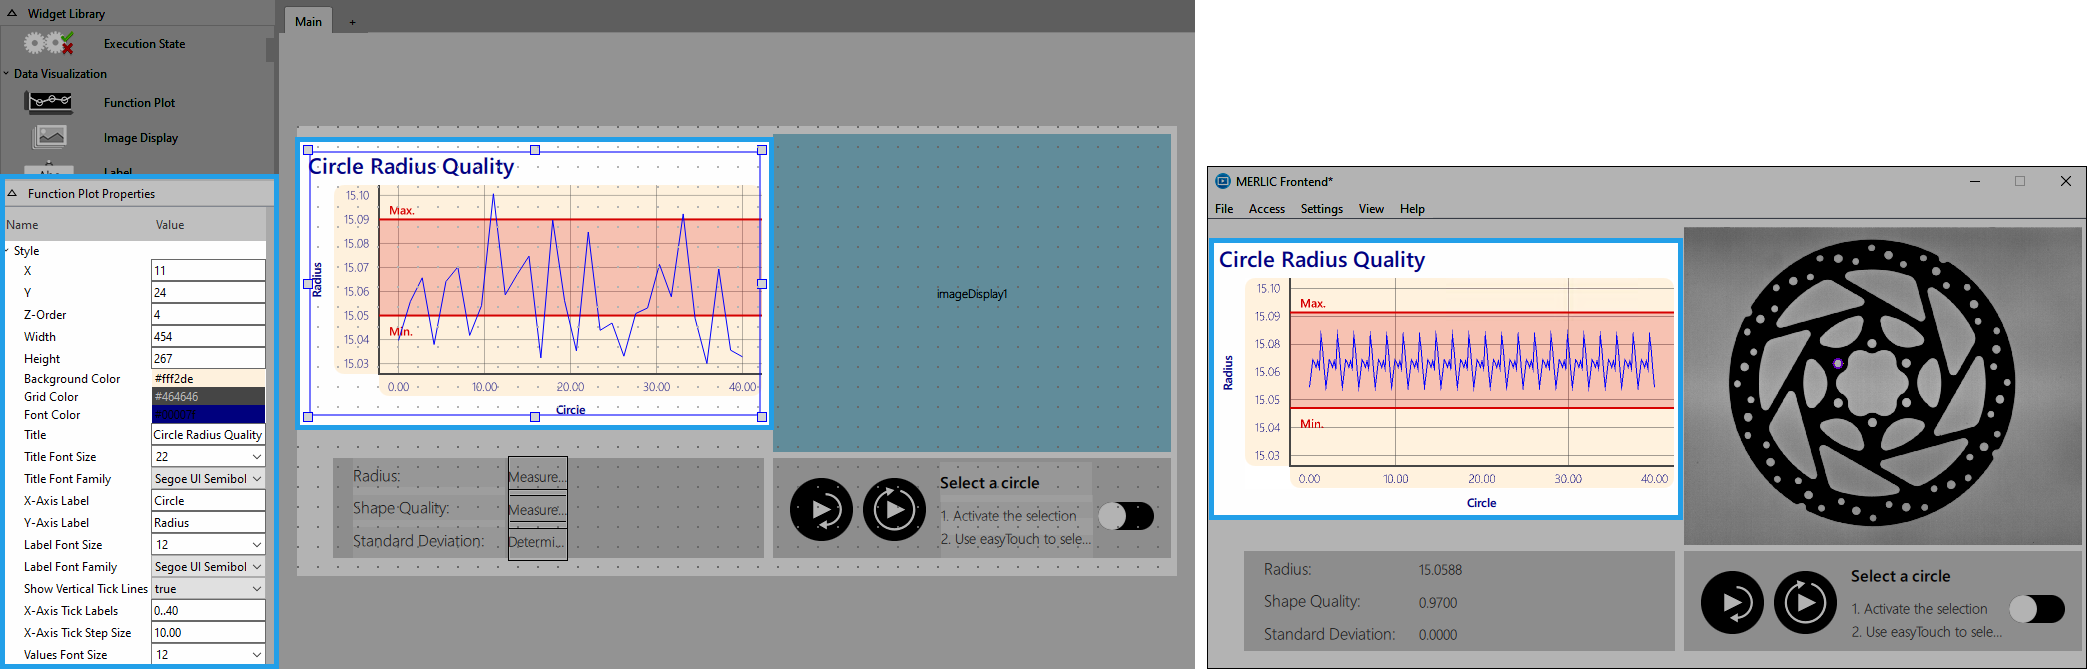
Task: Click the X-Axis Tick Step Size field
Action: [208, 633]
